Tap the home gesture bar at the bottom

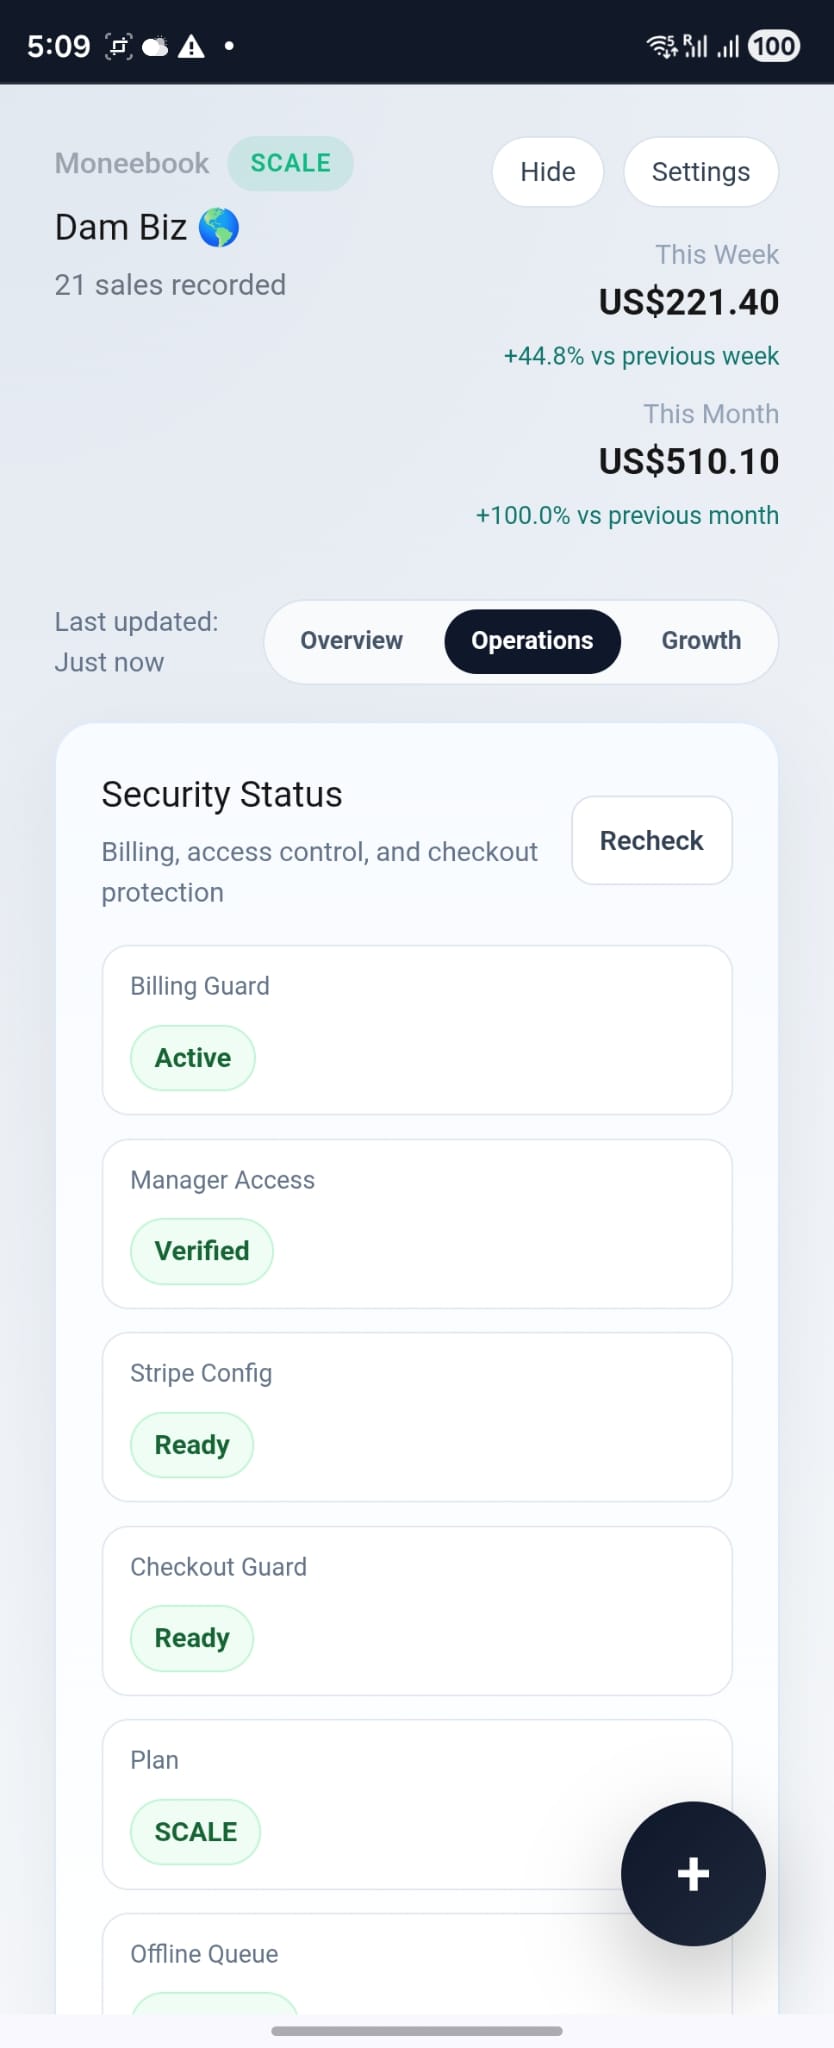coord(417,2029)
